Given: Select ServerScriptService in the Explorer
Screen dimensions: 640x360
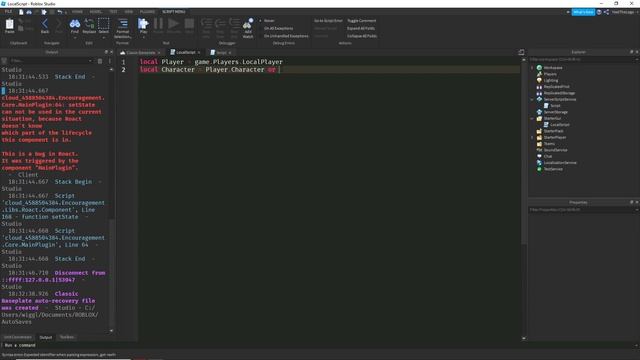Looking at the screenshot, I should (560, 99).
